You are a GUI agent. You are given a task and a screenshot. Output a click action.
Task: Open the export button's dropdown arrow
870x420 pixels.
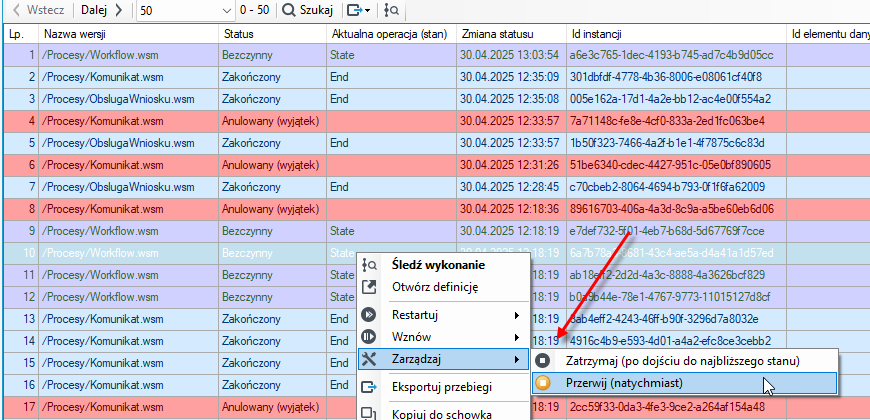pos(368,10)
